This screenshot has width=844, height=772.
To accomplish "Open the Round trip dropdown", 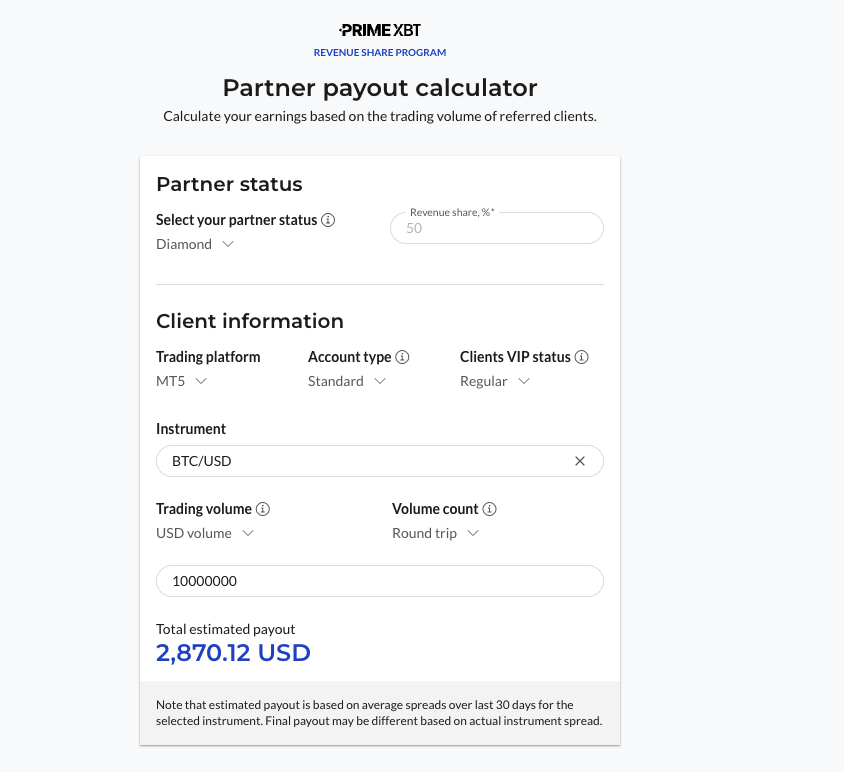I will (435, 533).
